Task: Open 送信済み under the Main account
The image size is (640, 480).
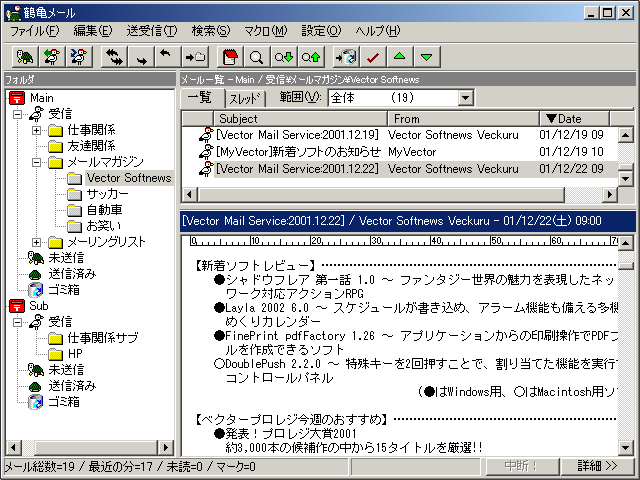Action: [x=62, y=274]
